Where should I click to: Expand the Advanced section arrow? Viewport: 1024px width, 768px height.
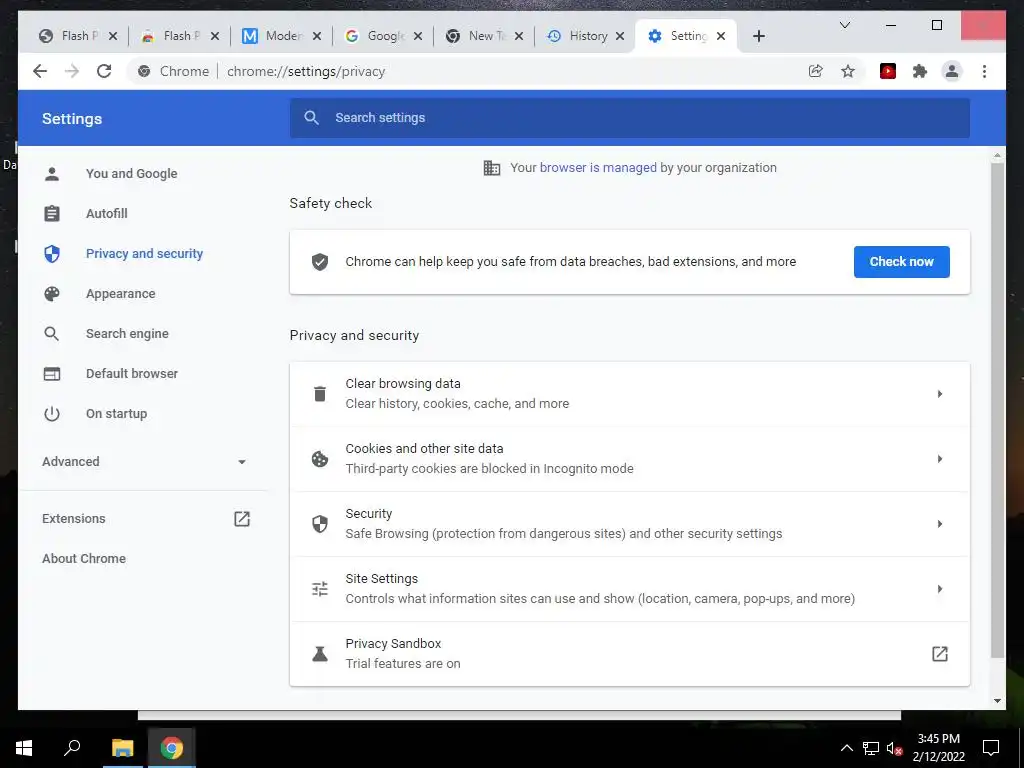[x=242, y=462]
